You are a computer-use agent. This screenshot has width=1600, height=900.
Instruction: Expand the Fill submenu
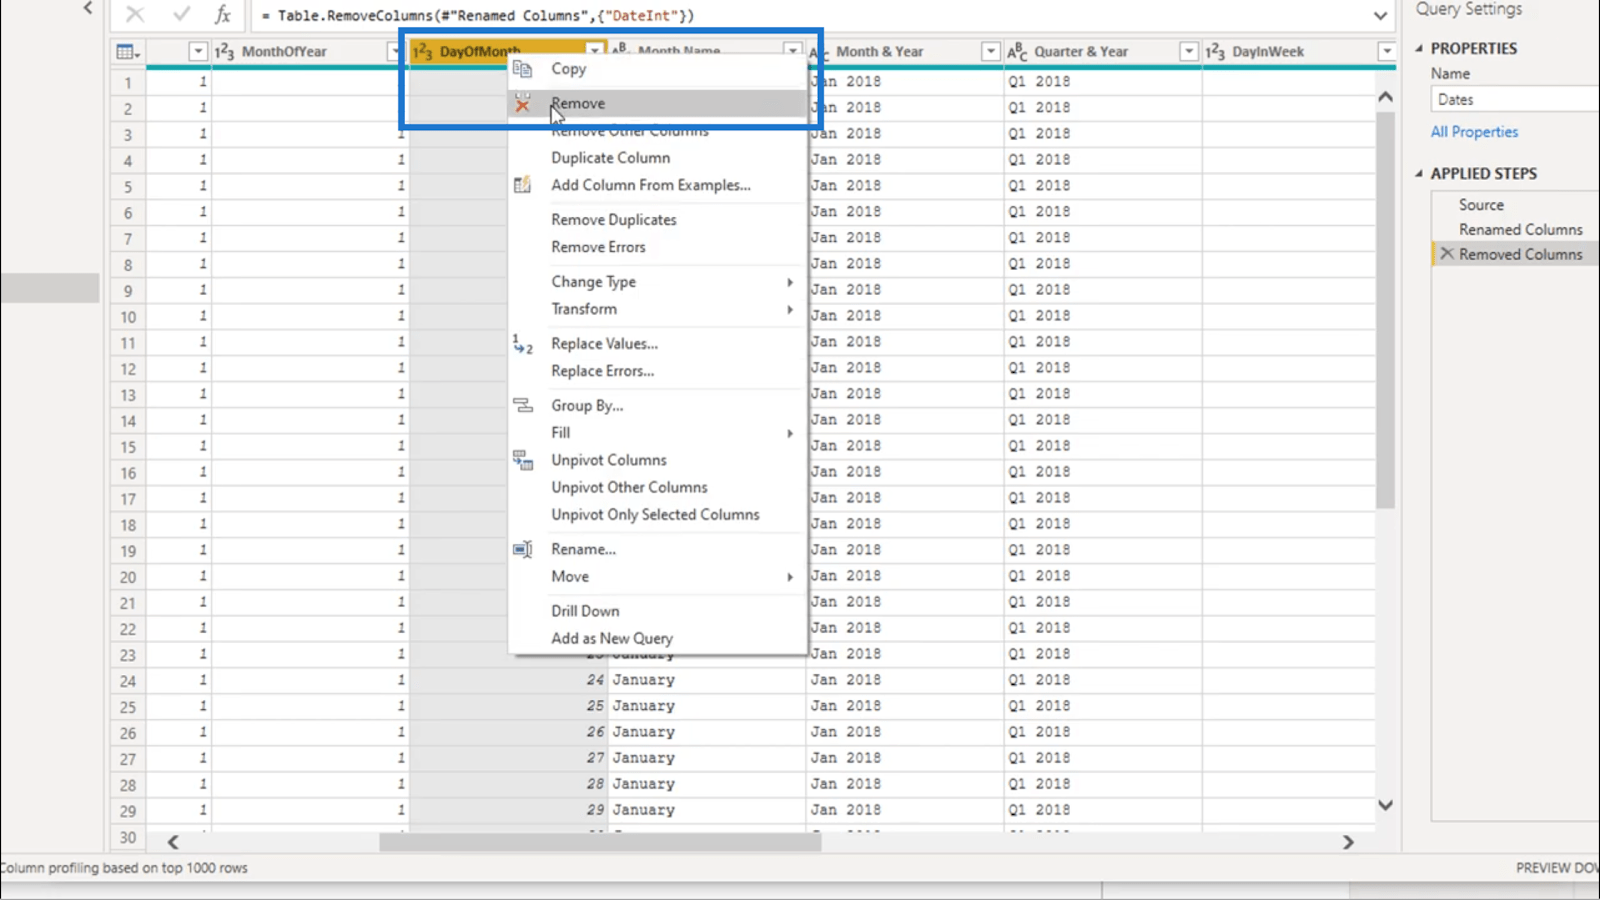click(x=789, y=433)
